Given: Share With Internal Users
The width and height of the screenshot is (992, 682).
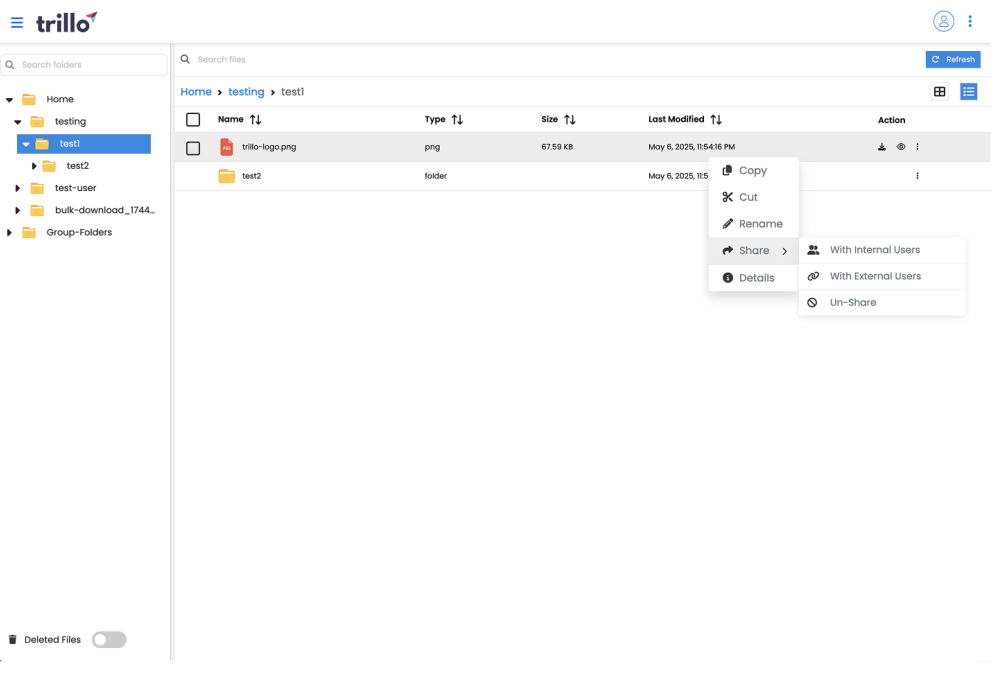Looking at the screenshot, I should tap(882, 250).
